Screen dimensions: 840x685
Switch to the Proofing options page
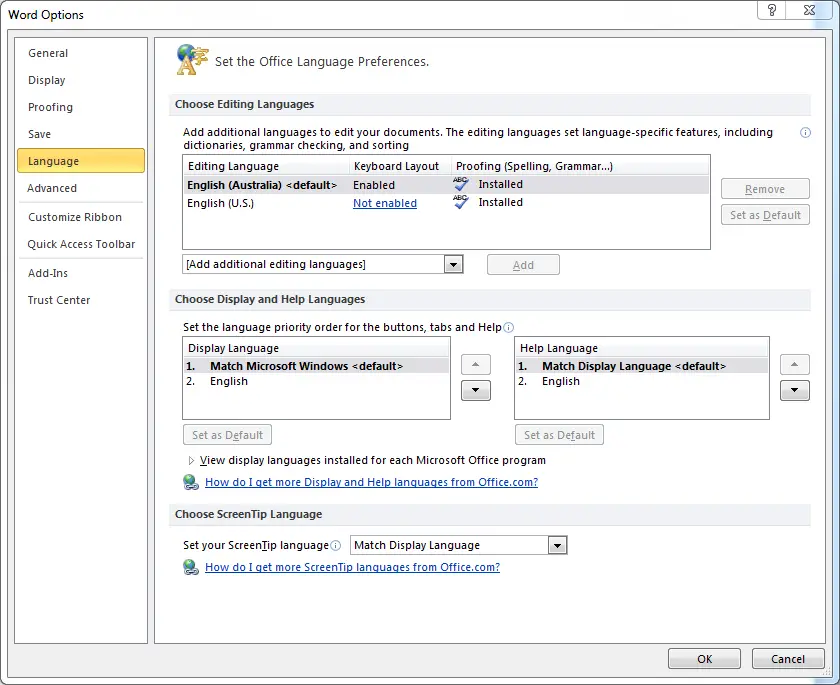pos(50,107)
